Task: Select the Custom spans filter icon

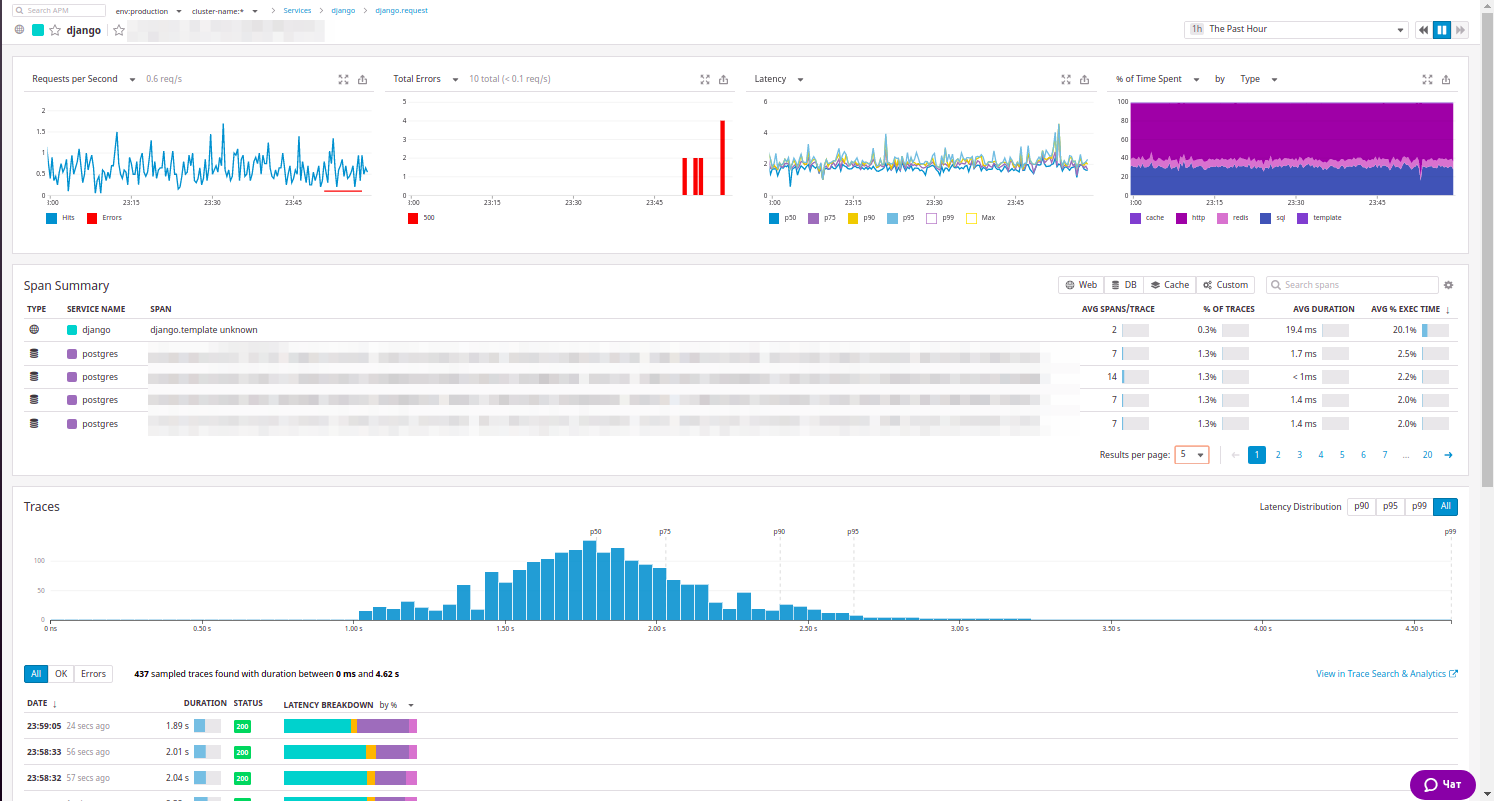Action: (x=1225, y=285)
